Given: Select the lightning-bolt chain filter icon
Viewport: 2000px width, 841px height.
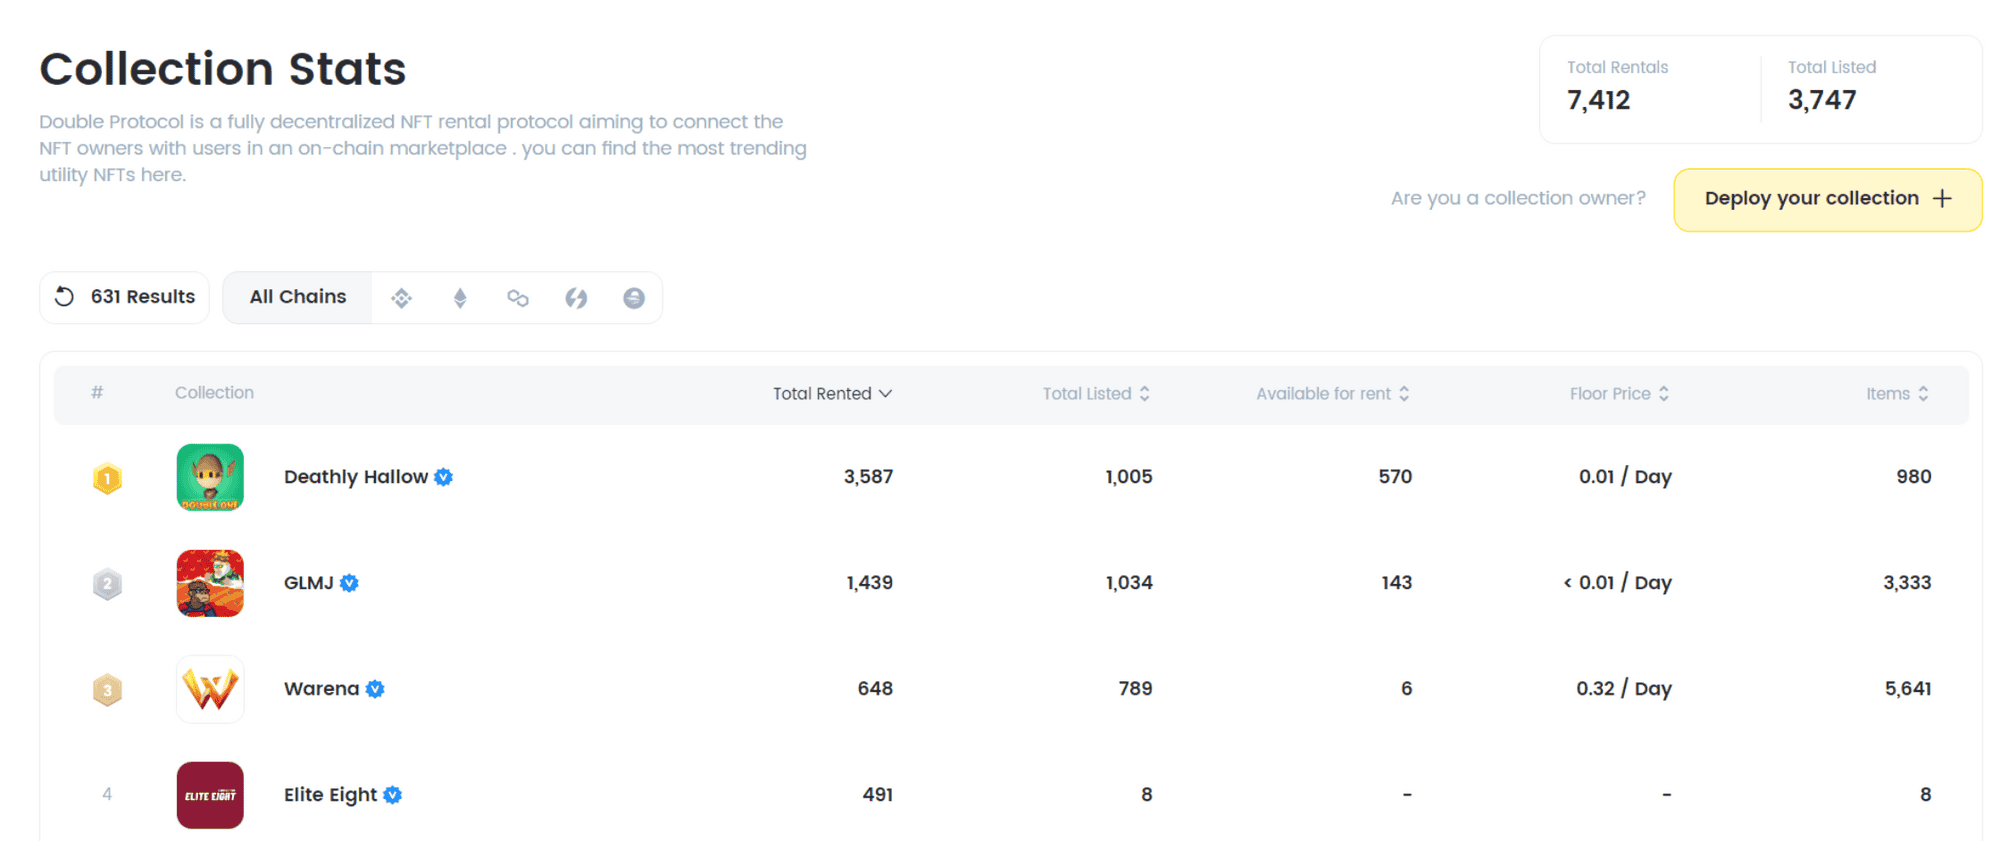Looking at the screenshot, I should click(576, 298).
